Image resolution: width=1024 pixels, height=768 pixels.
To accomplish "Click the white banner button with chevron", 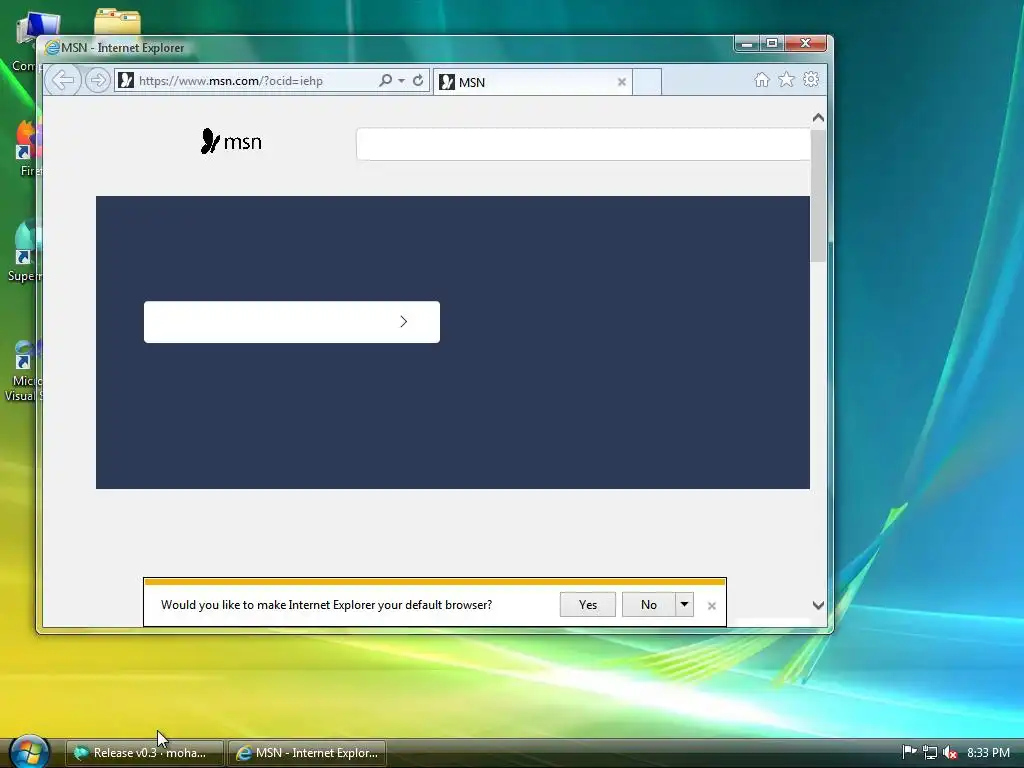I will coord(292,321).
